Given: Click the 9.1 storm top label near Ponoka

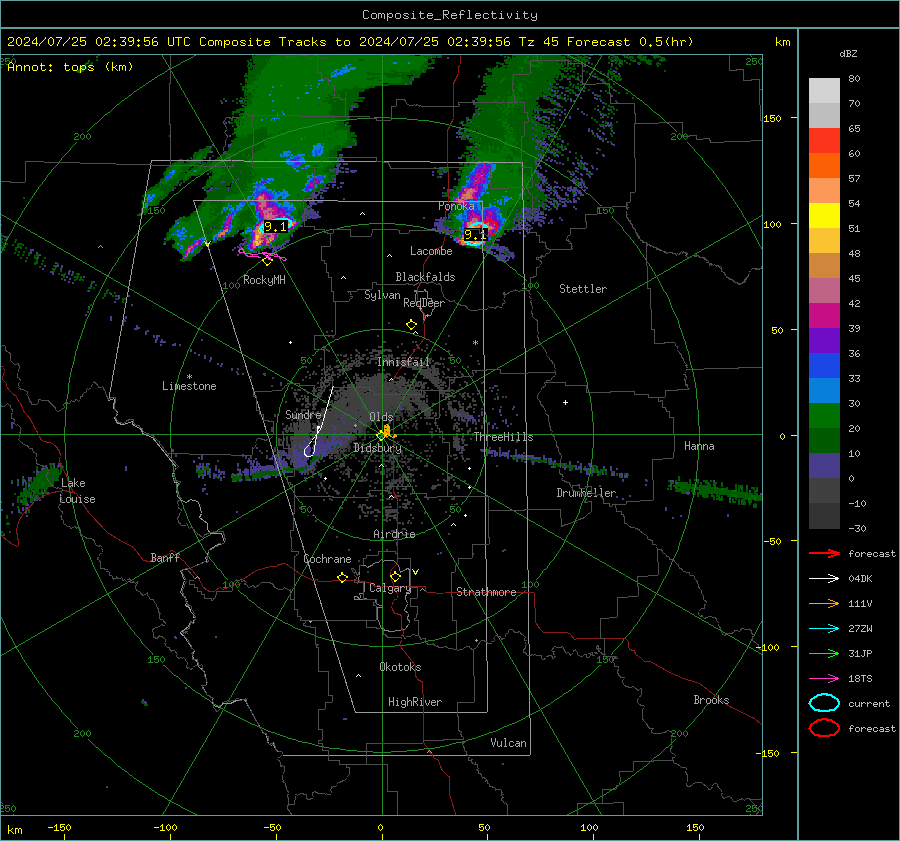Looking at the screenshot, I should click(475, 234).
